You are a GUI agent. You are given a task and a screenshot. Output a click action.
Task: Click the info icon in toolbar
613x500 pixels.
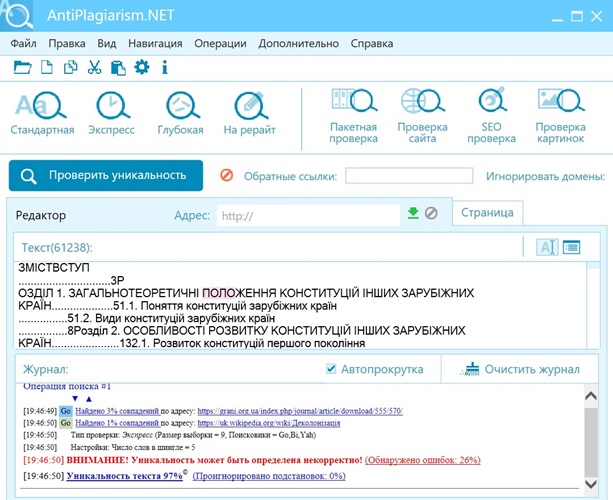click(165, 67)
